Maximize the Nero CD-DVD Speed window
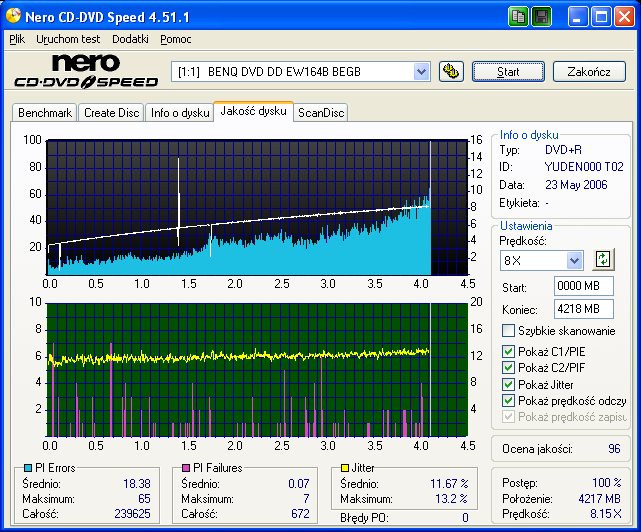This screenshot has width=641, height=532. 601,17
